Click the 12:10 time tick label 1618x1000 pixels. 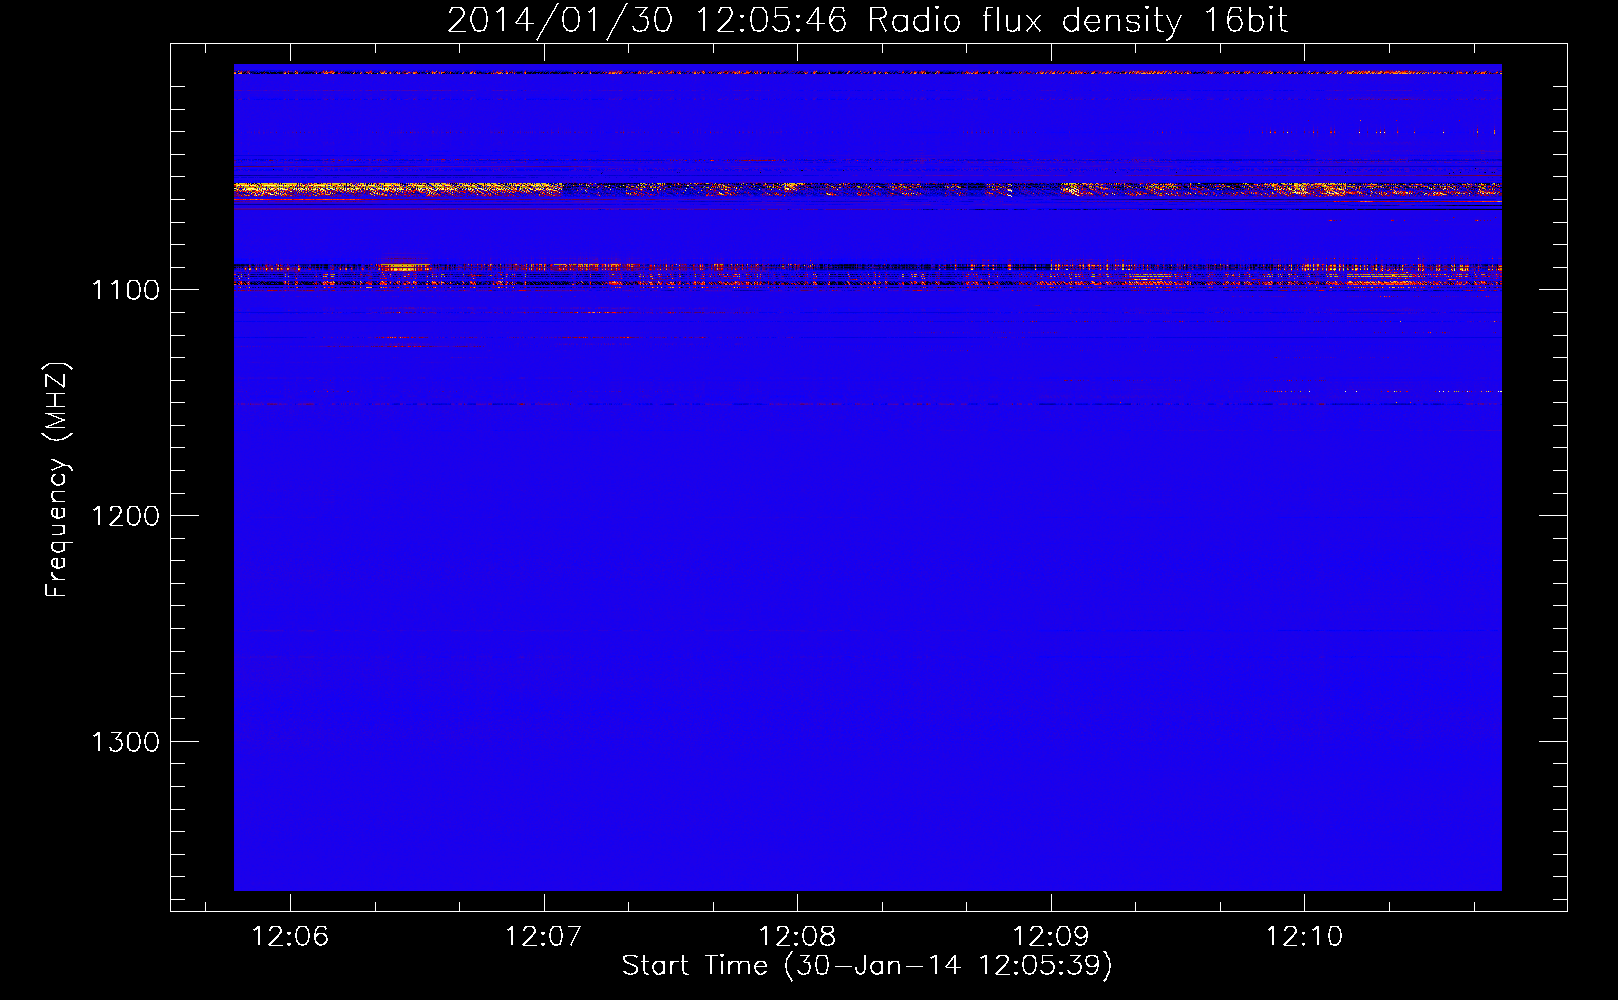tap(1305, 936)
